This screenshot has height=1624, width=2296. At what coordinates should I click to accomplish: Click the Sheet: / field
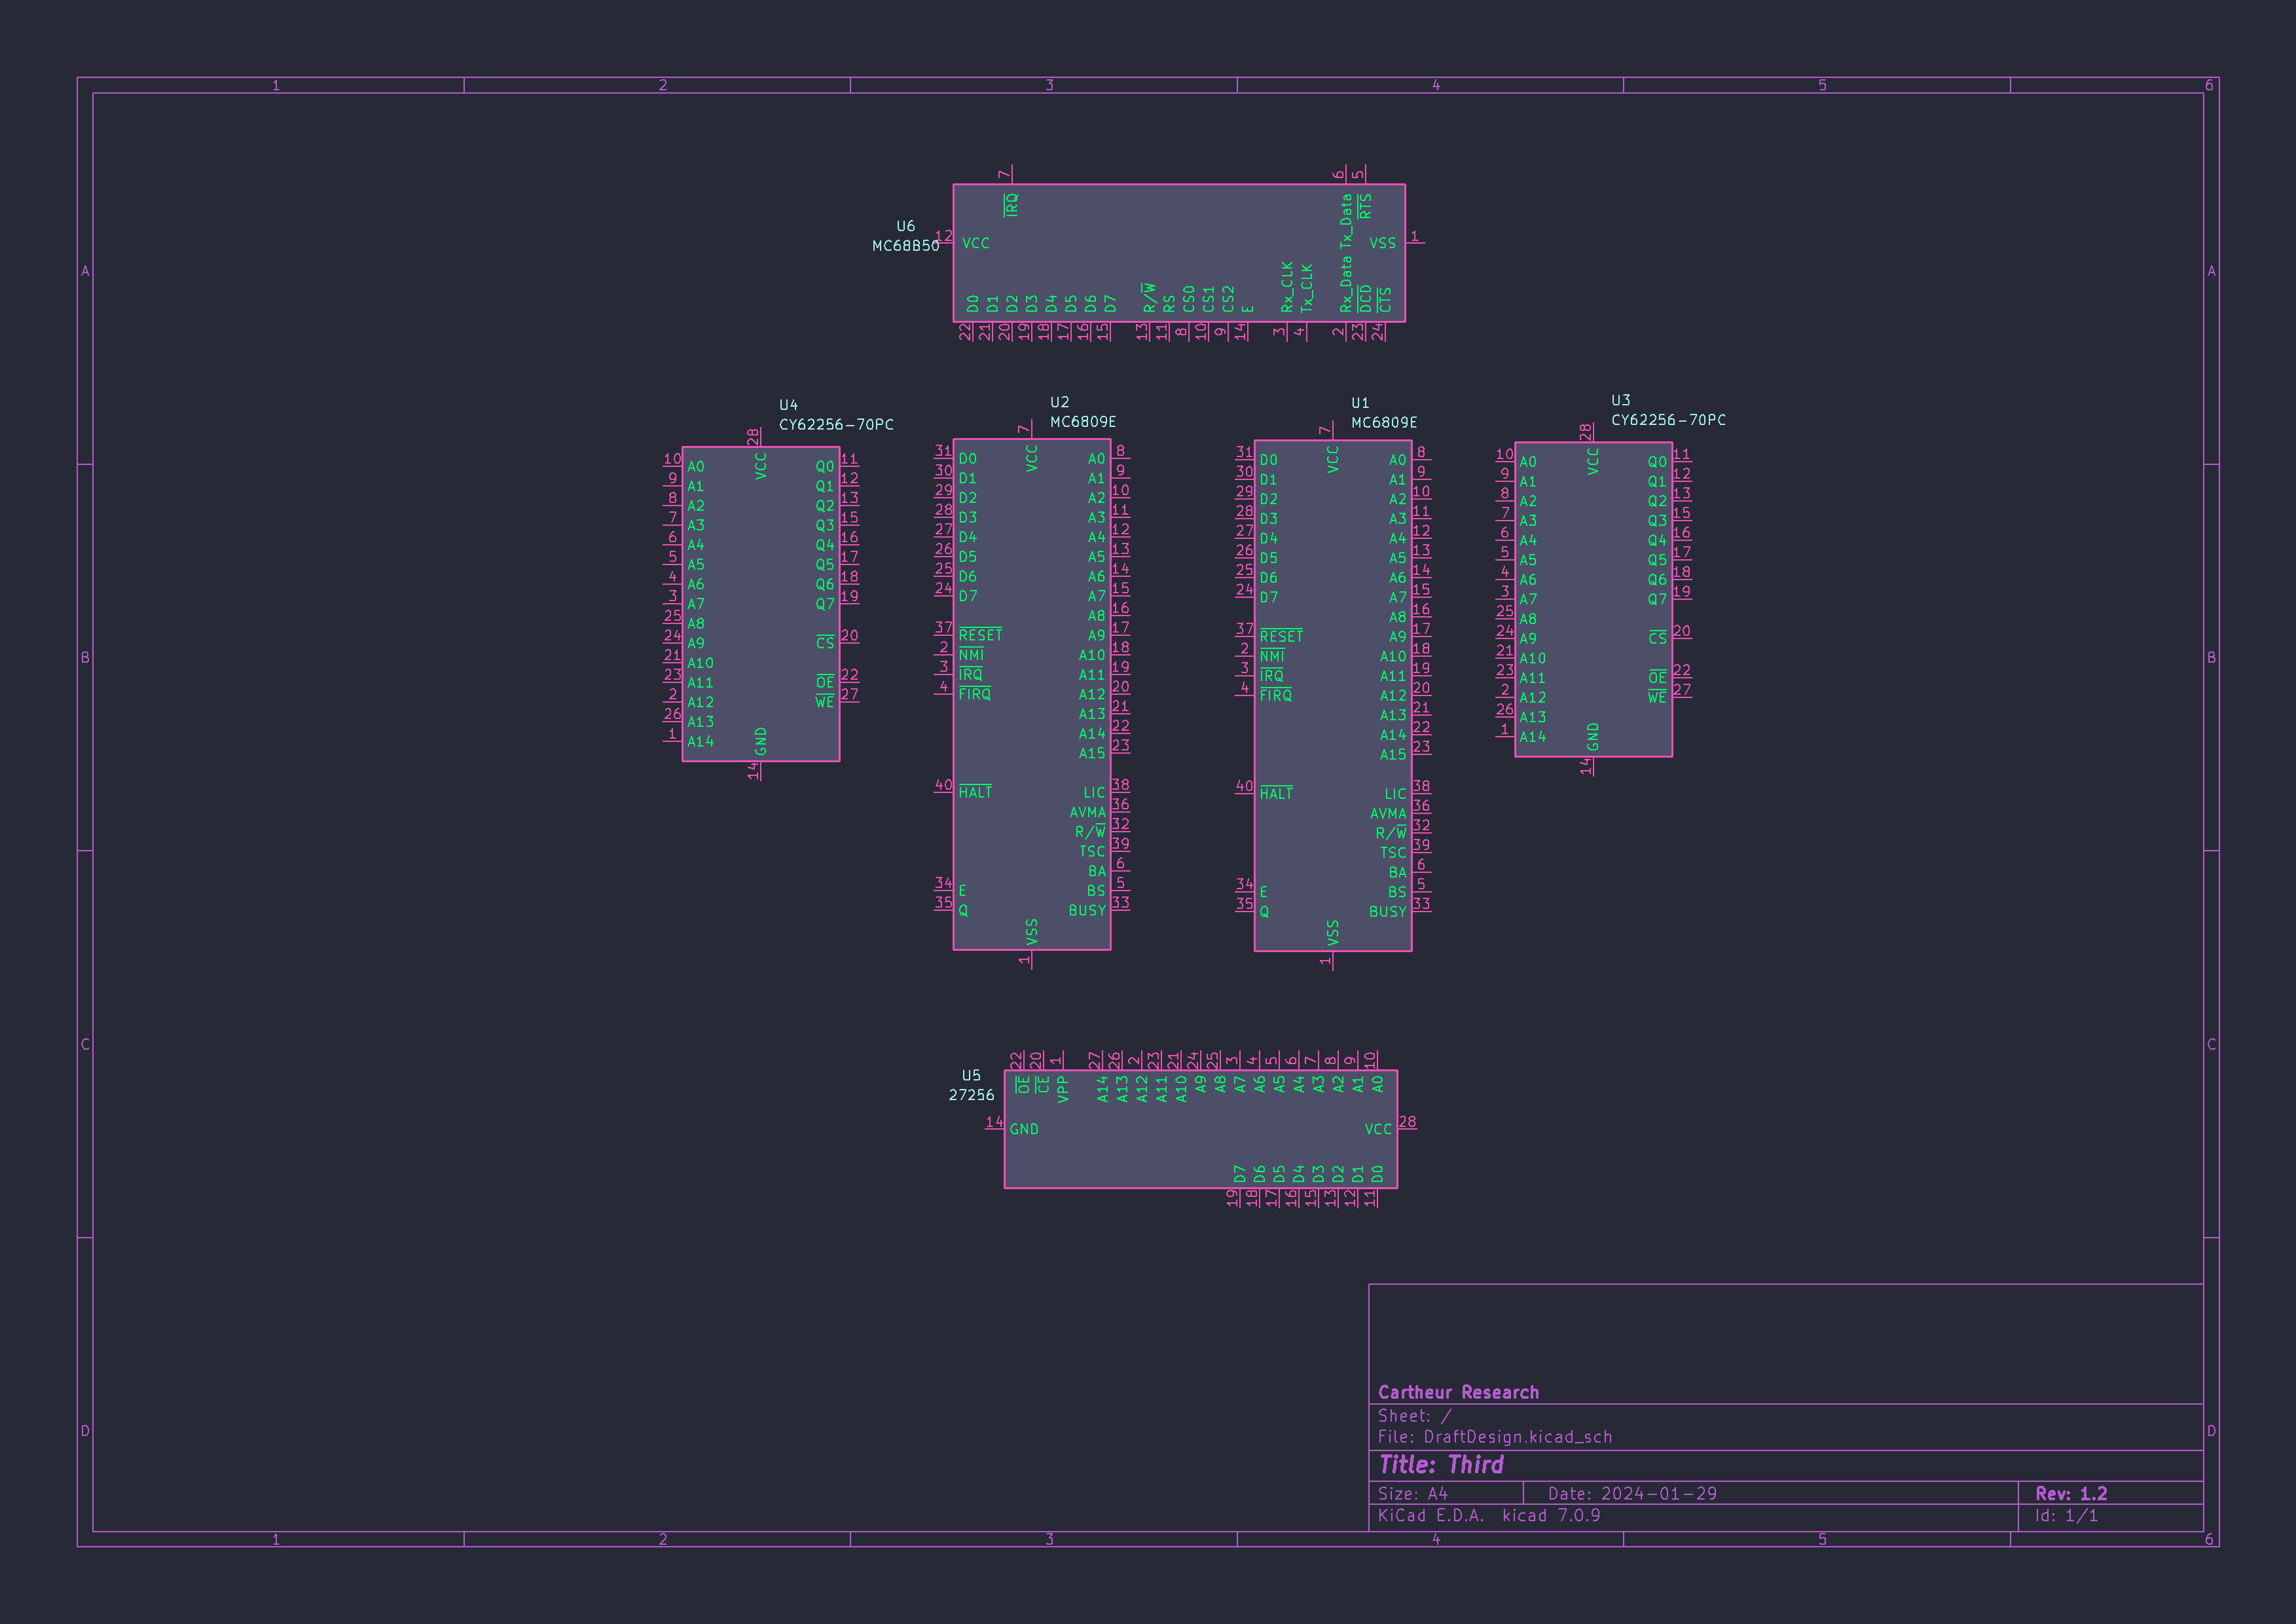tap(1414, 1416)
